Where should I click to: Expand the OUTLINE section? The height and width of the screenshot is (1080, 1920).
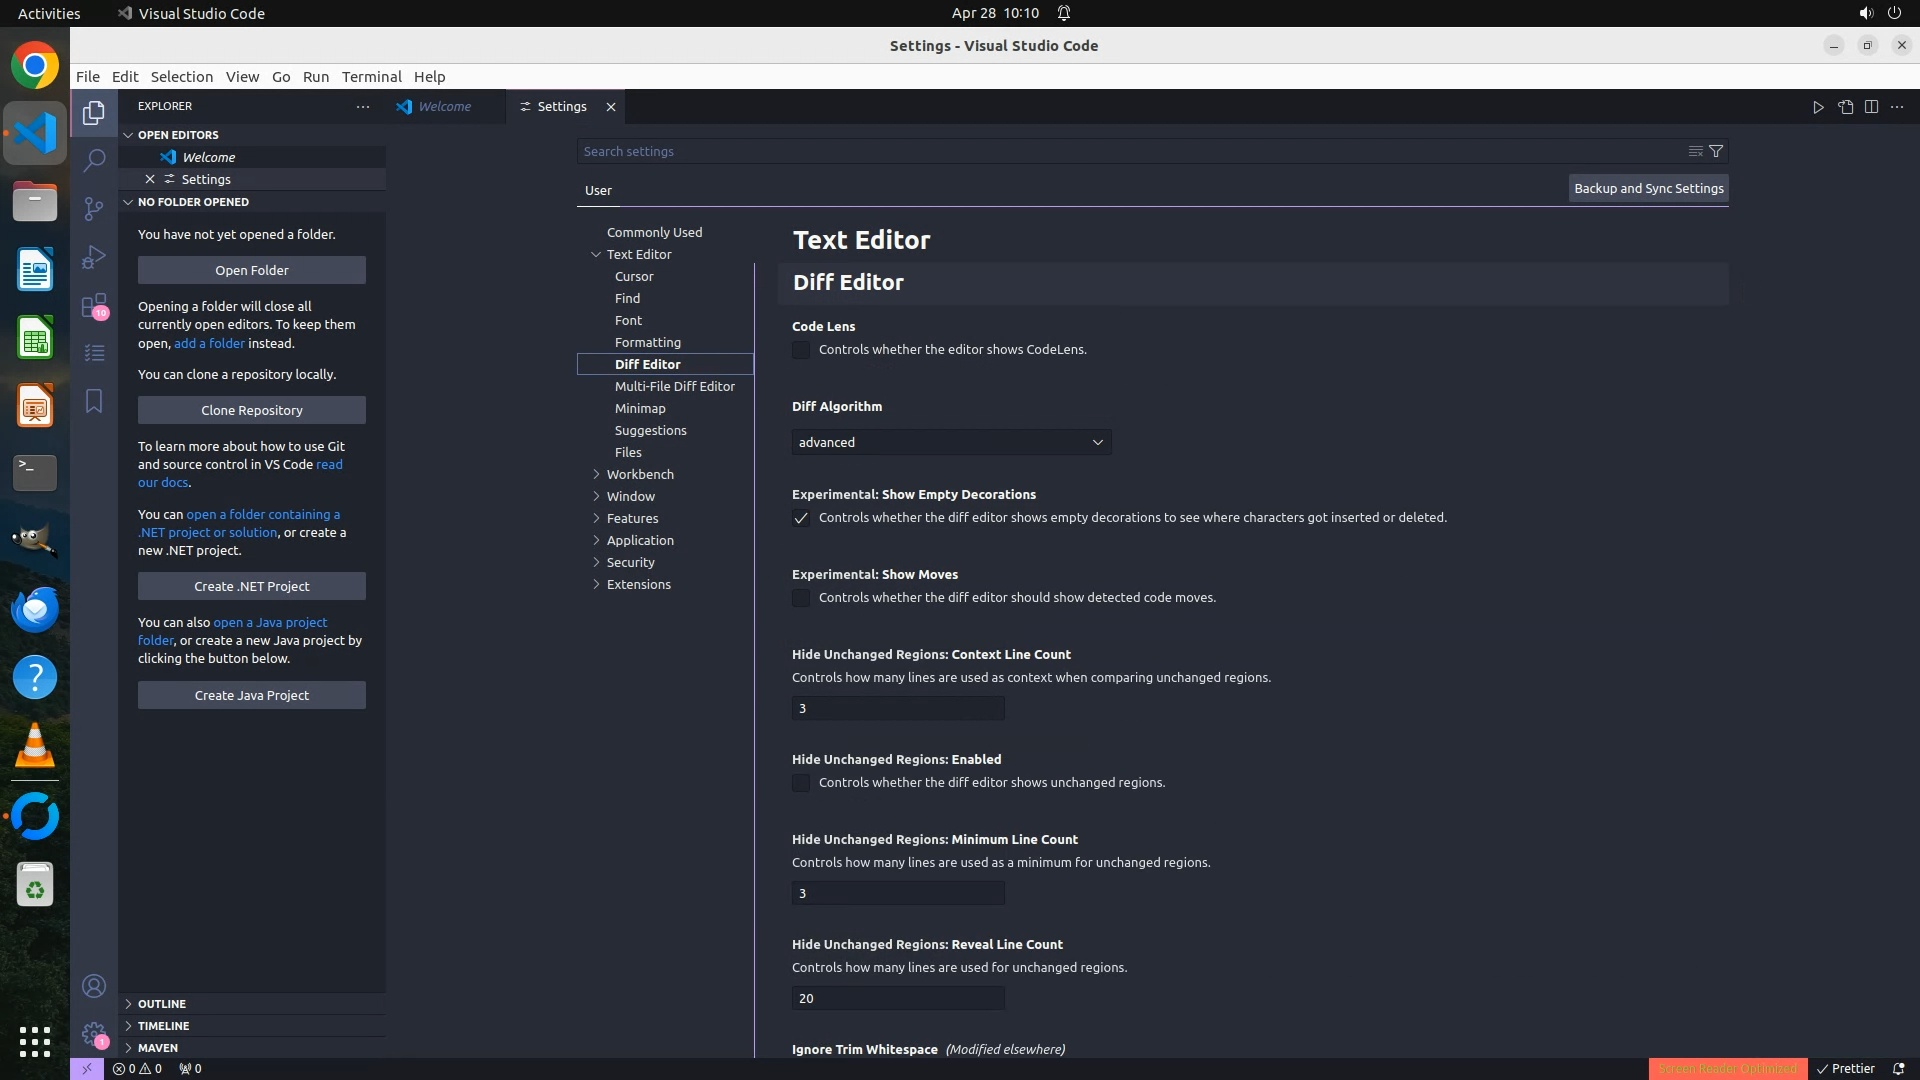click(161, 1003)
